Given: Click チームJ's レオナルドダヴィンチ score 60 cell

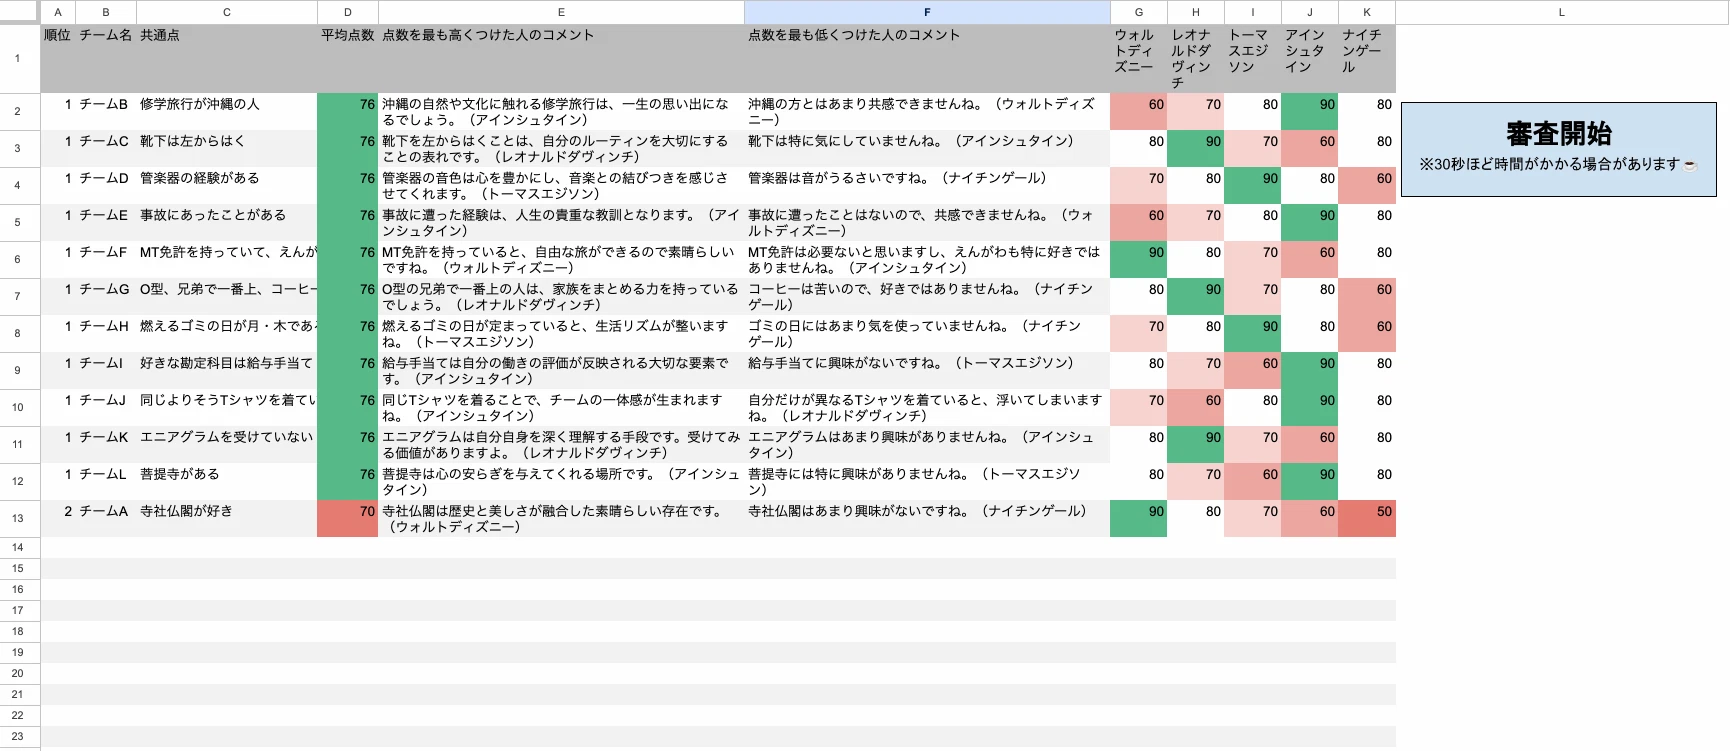Looking at the screenshot, I should coord(1195,407).
